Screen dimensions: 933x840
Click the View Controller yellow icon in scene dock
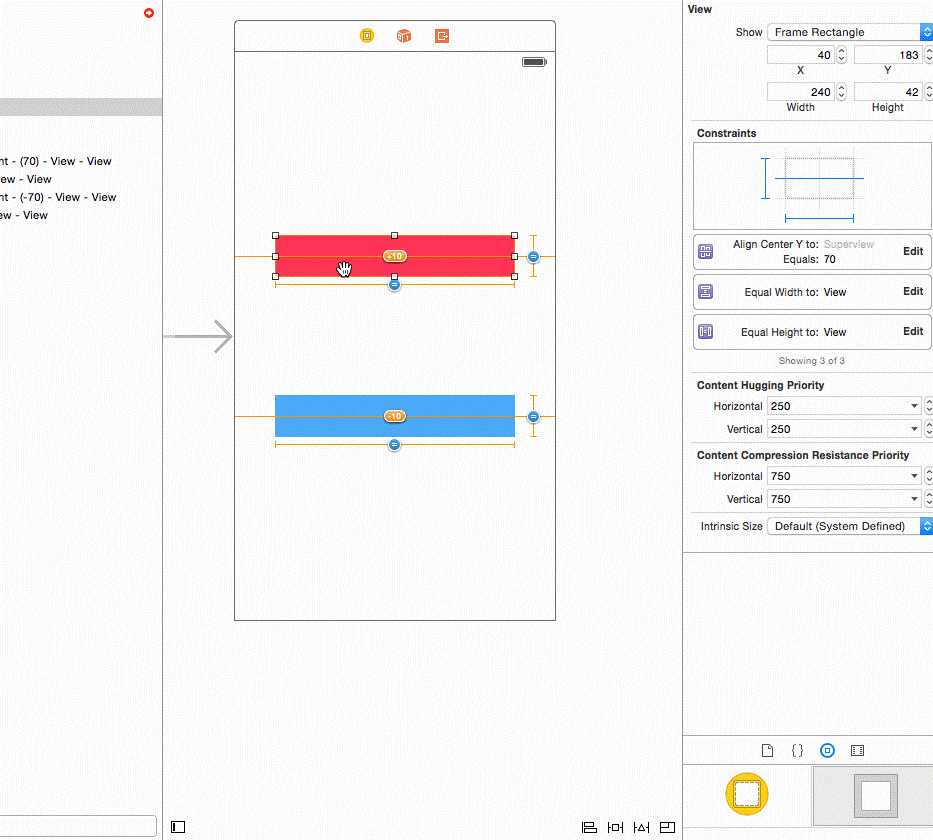367,36
